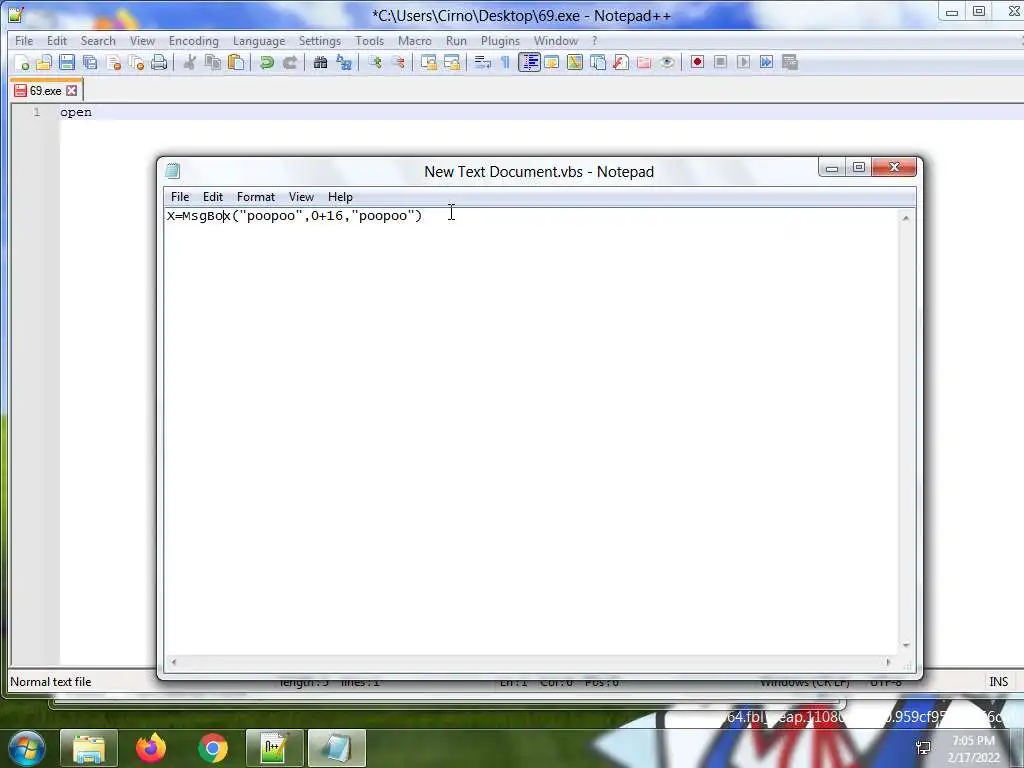Click the Redo toolbar icon
Image resolution: width=1024 pixels, height=768 pixels.
[x=290, y=63]
